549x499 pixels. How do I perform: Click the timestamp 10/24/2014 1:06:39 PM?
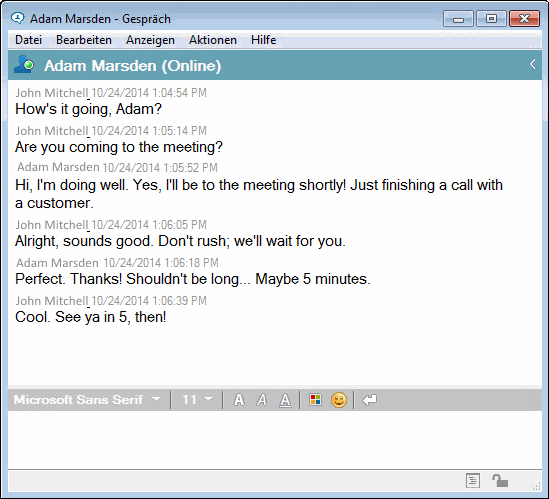(x=149, y=301)
